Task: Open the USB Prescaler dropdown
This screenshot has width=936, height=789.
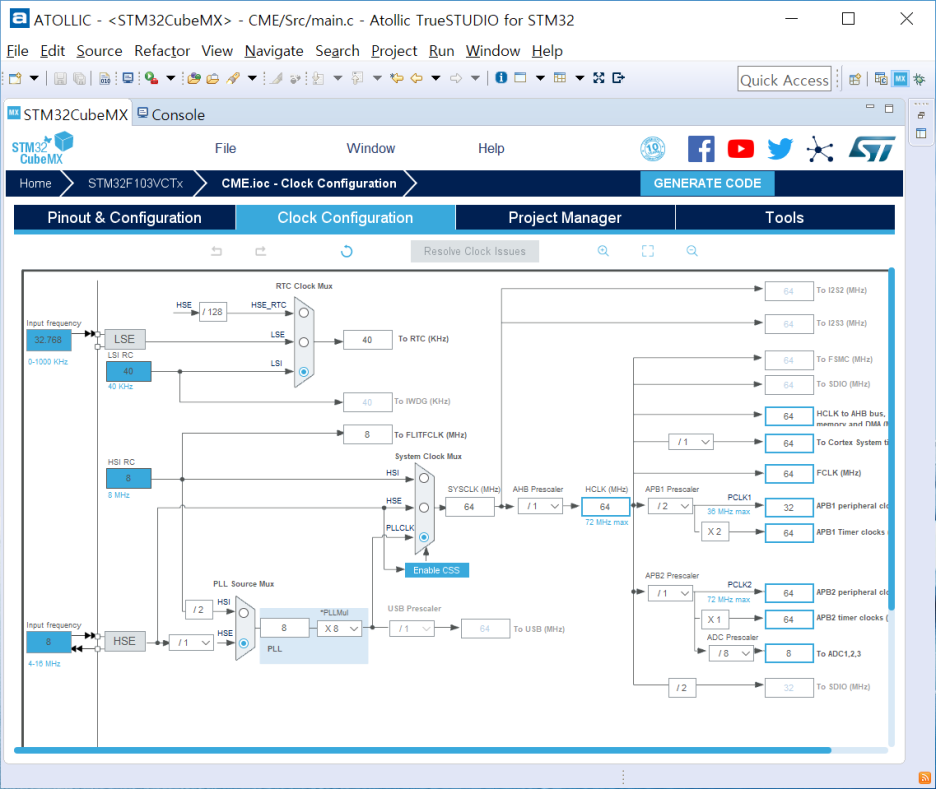Action: click(412, 628)
